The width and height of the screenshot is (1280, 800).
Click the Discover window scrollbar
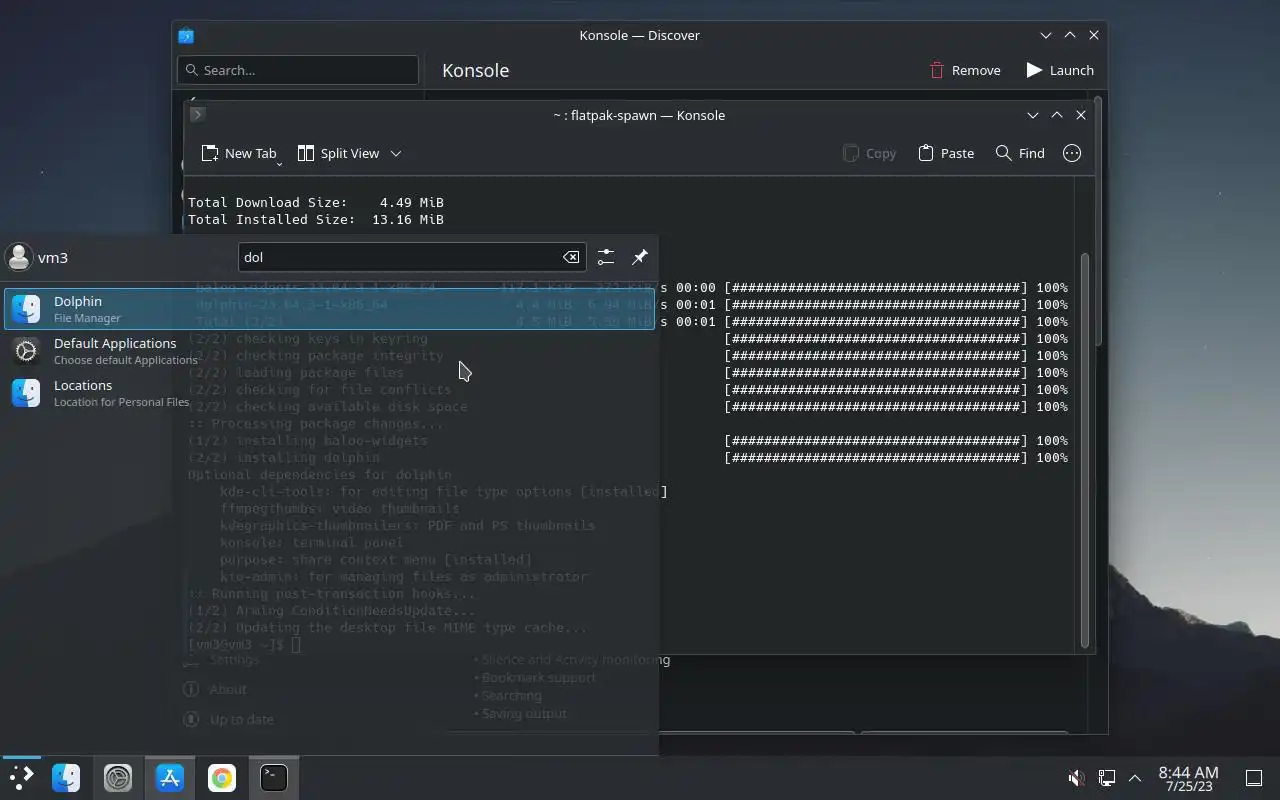click(x=1098, y=220)
